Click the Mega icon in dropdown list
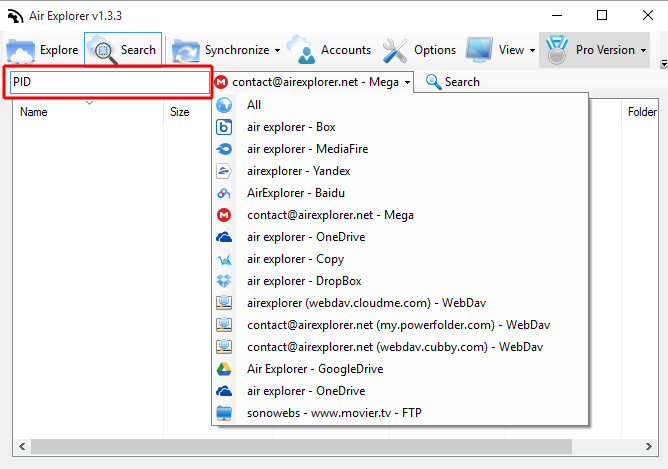This screenshot has height=469, width=668. 224,215
